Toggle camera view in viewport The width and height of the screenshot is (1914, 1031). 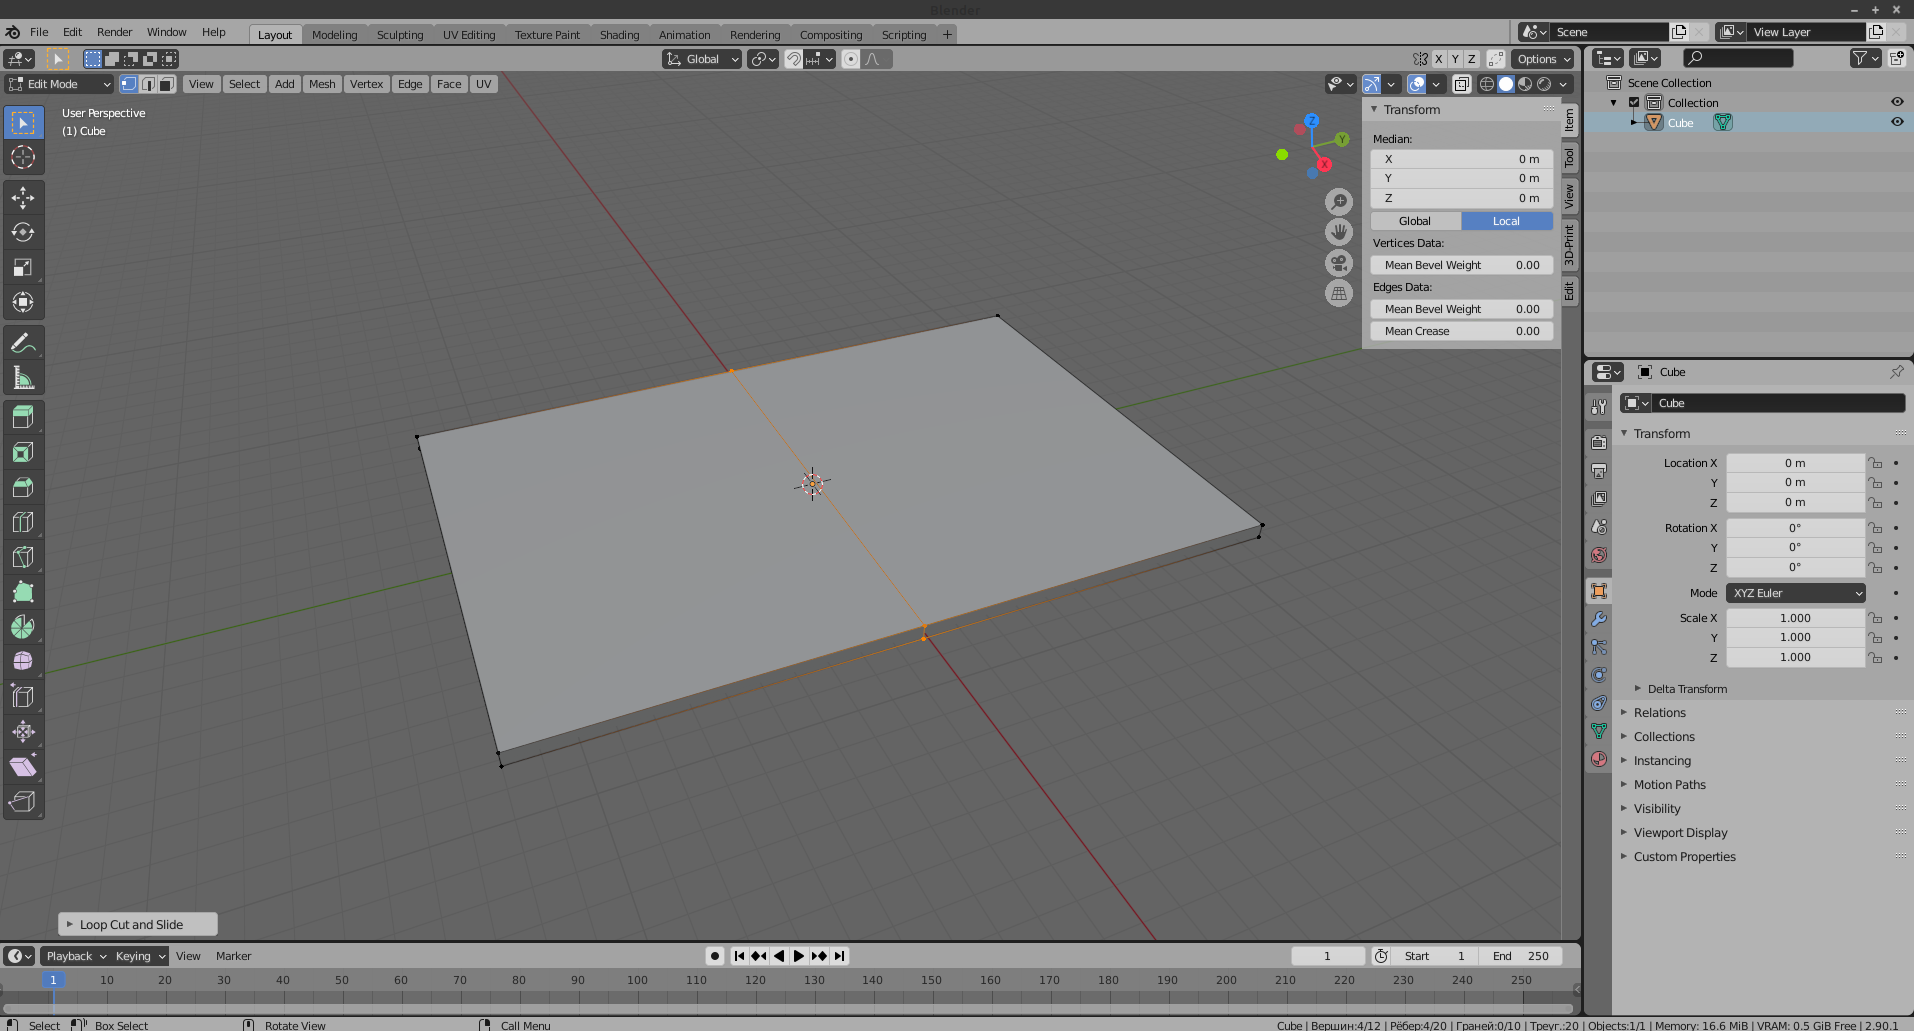click(1339, 263)
